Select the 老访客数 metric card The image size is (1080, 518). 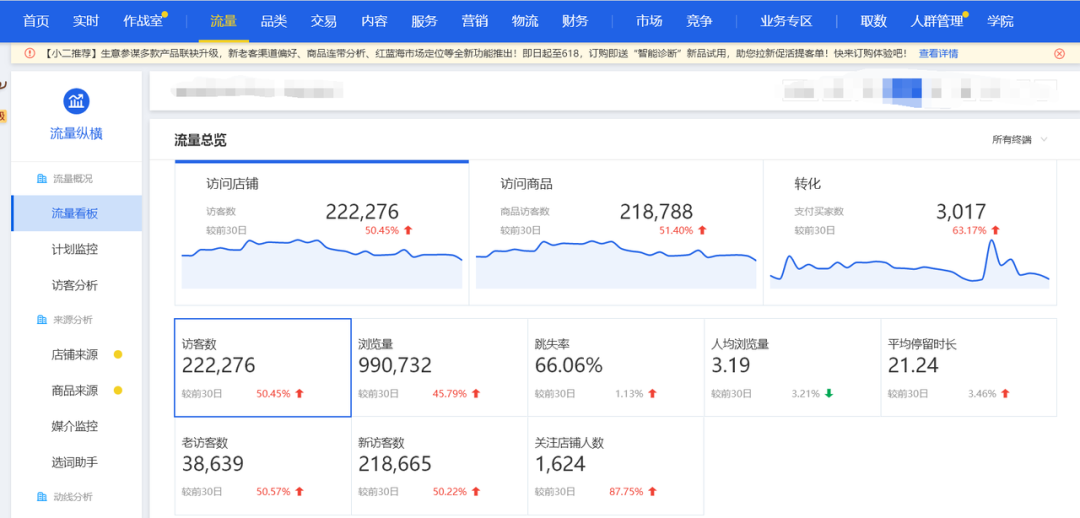tap(263, 466)
